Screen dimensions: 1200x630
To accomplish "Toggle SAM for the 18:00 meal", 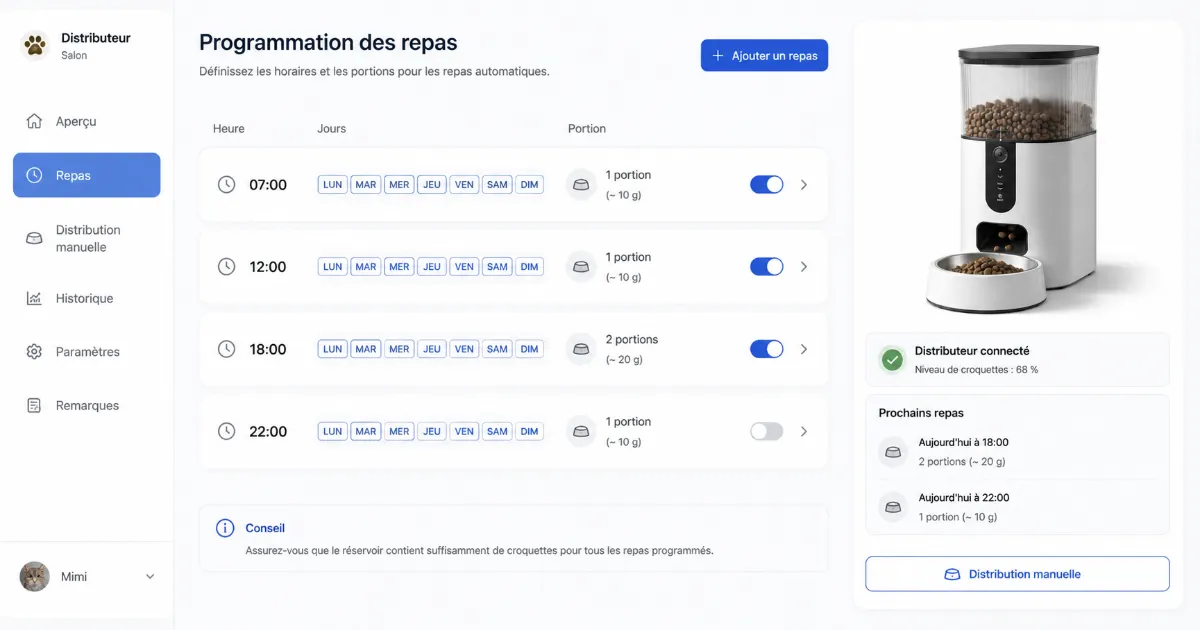I will [497, 349].
